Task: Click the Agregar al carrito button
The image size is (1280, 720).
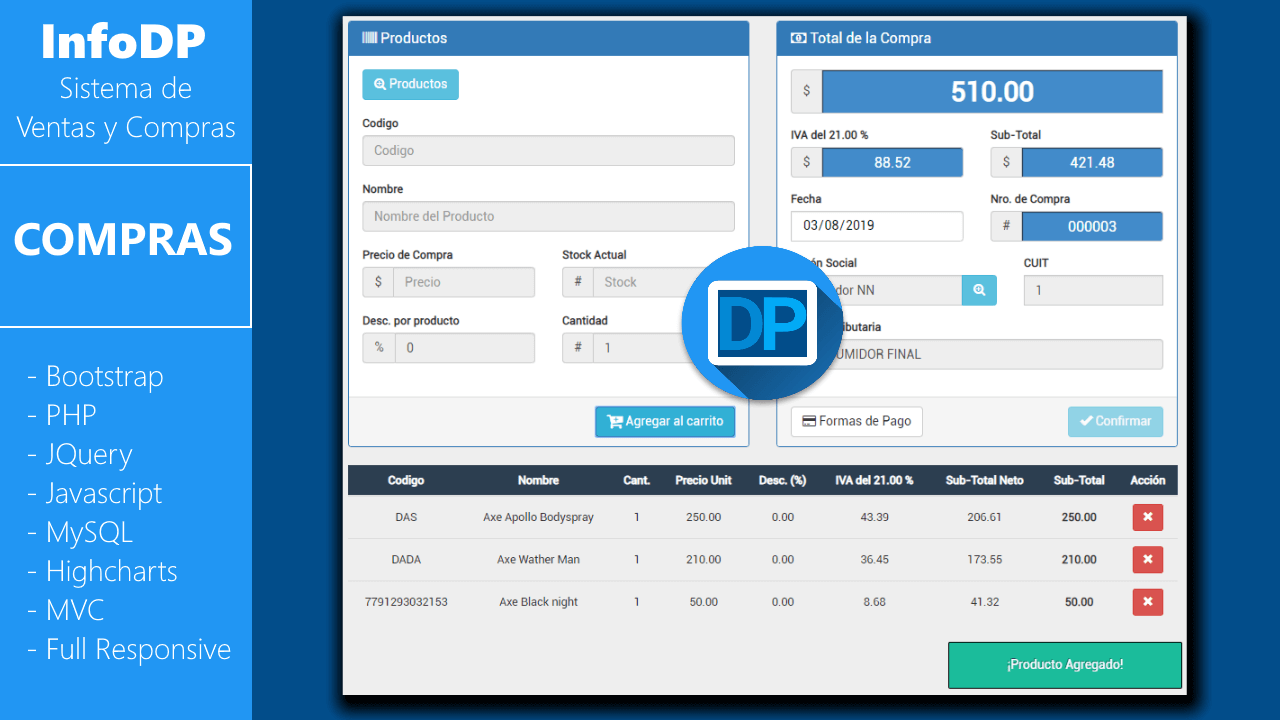Action: [x=665, y=422]
